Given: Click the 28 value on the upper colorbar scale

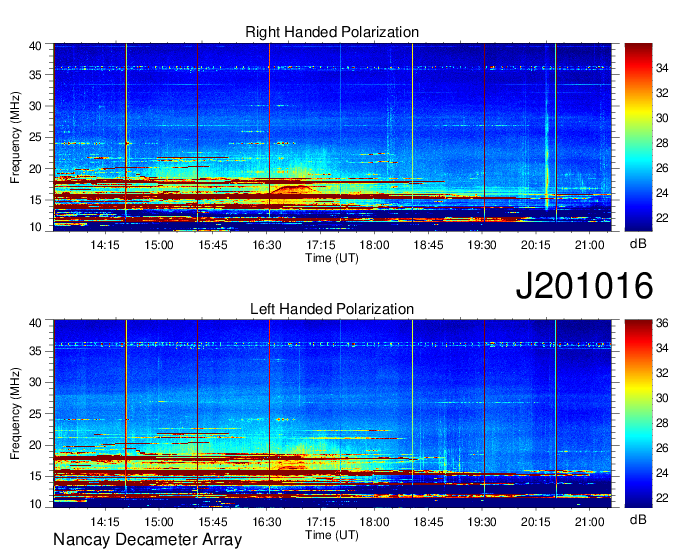Looking at the screenshot, I should [662, 143].
